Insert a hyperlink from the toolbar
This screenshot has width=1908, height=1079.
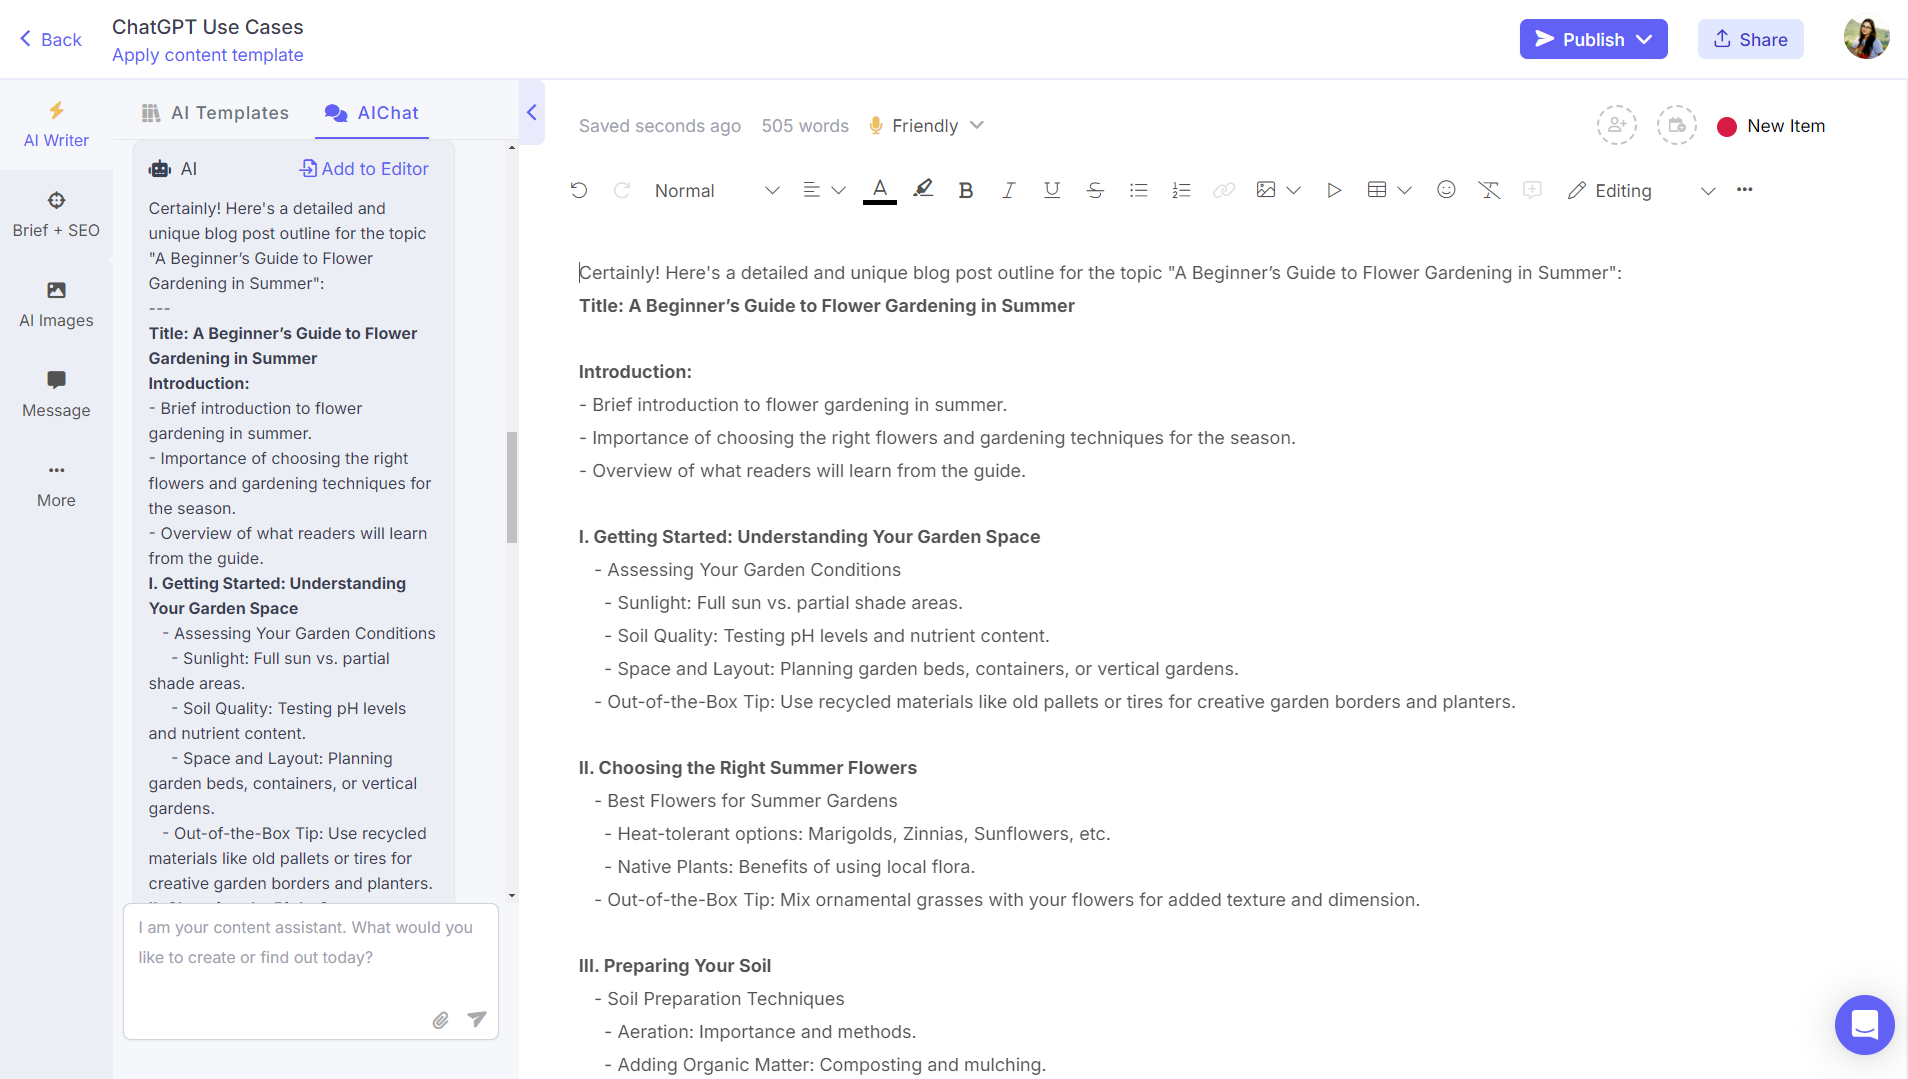[x=1222, y=190]
